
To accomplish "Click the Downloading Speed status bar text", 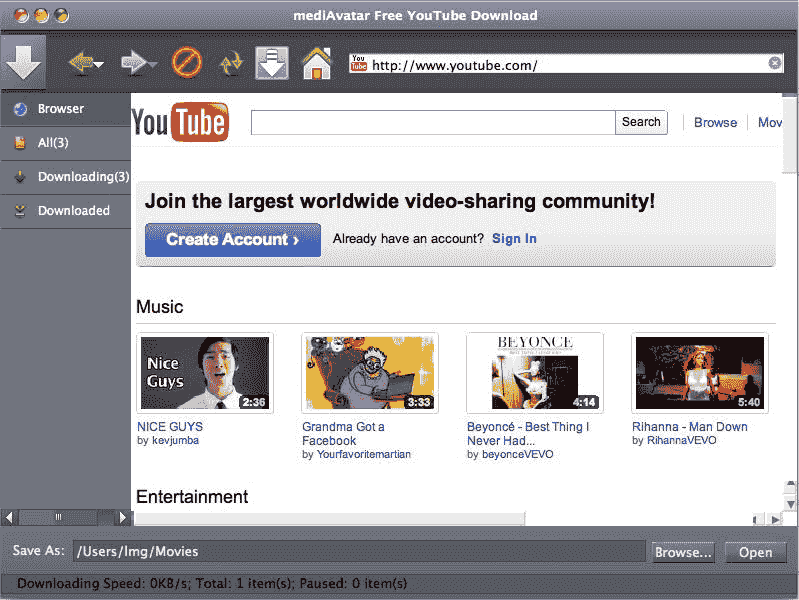I will click(212, 584).
